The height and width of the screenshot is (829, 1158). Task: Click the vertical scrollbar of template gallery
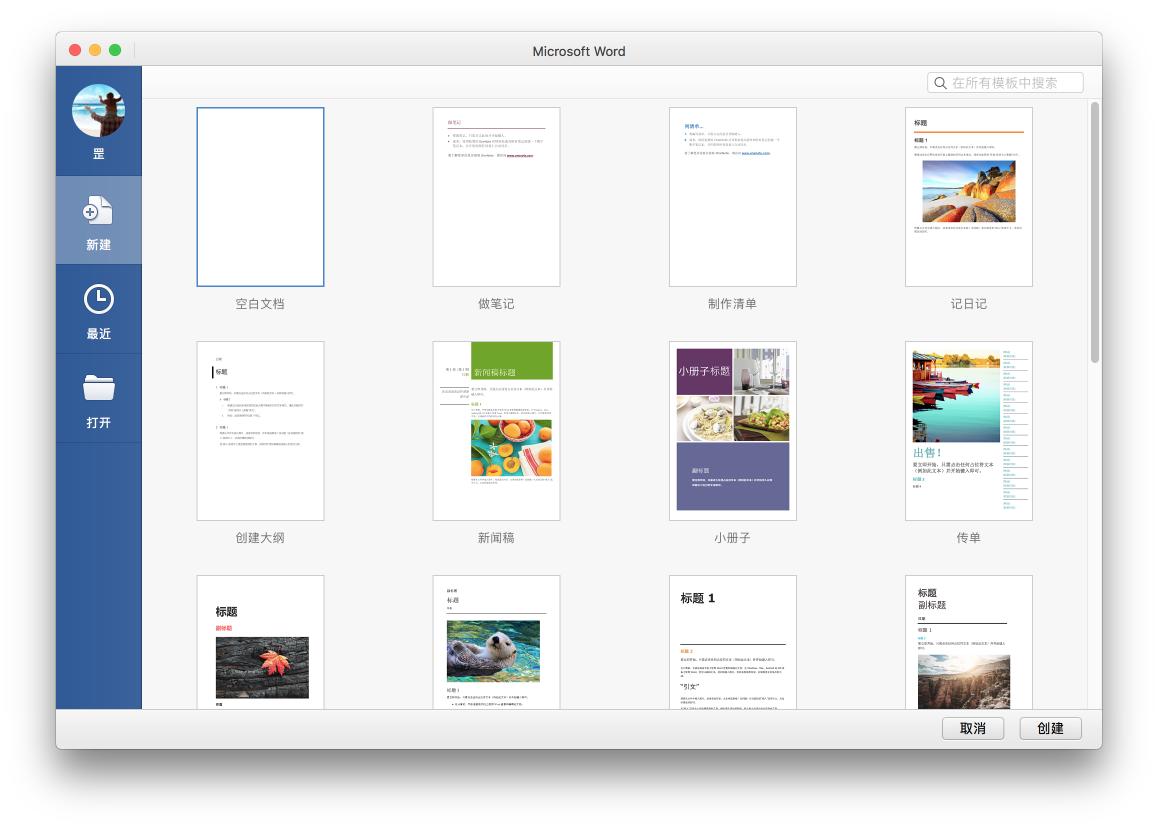tap(1094, 232)
